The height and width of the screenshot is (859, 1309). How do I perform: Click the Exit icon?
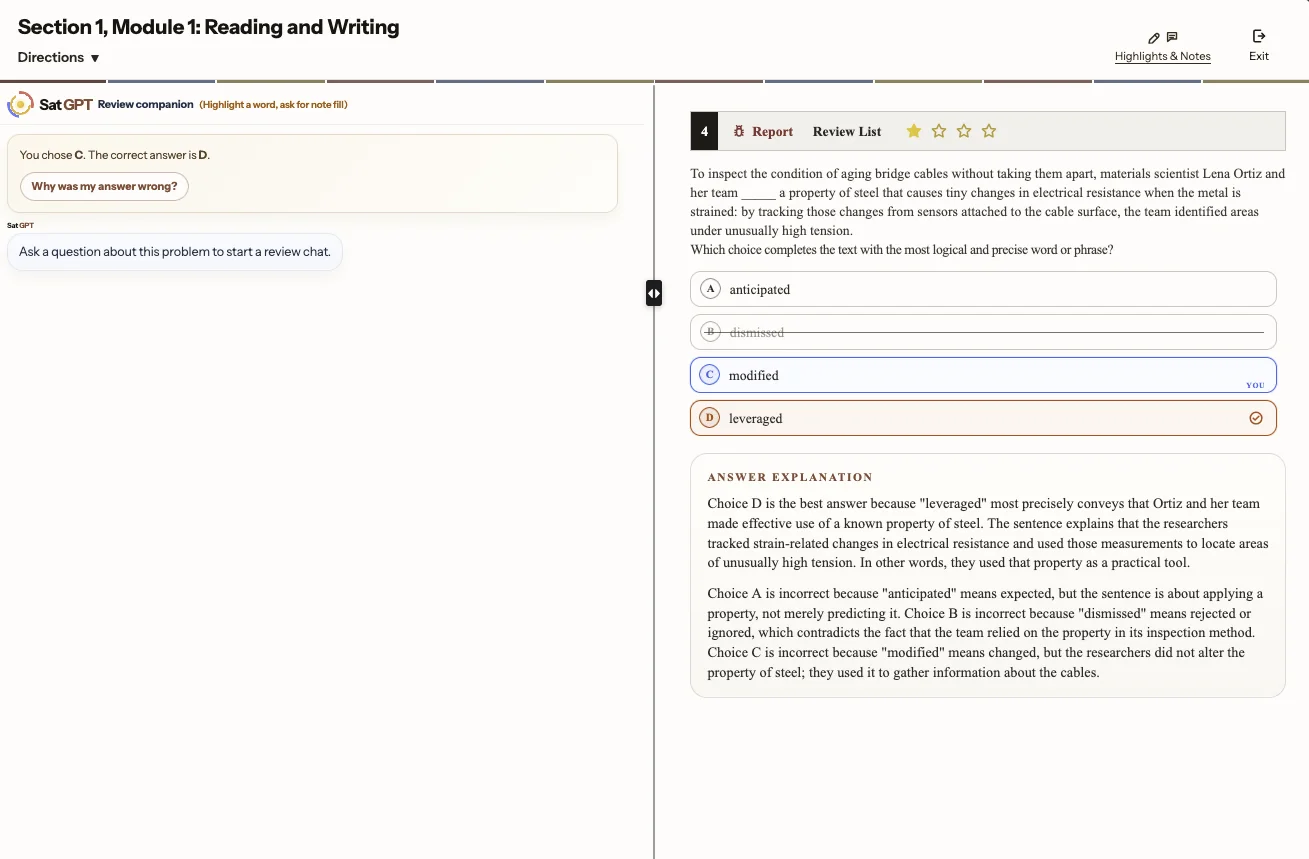point(1259,36)
